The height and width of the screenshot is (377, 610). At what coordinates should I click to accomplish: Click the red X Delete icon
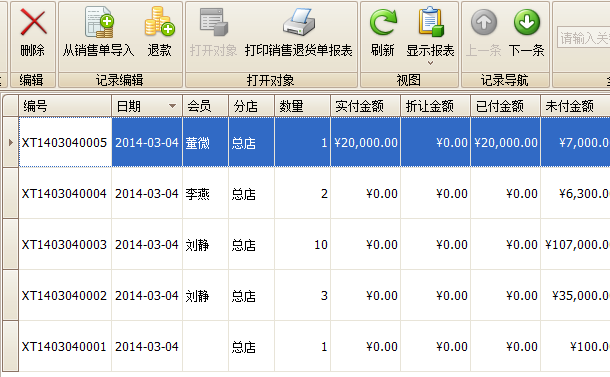pos(33,22)
